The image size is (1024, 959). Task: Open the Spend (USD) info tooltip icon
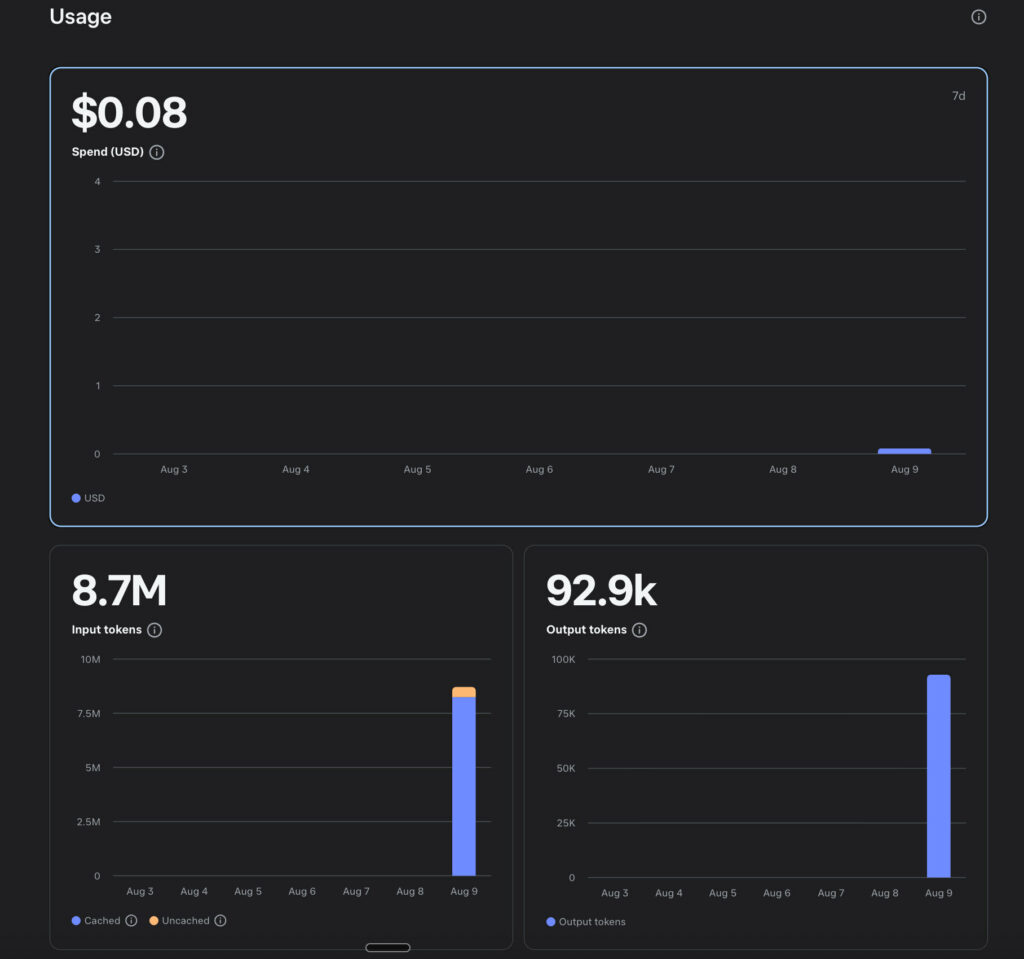click(x=157, y=152)
